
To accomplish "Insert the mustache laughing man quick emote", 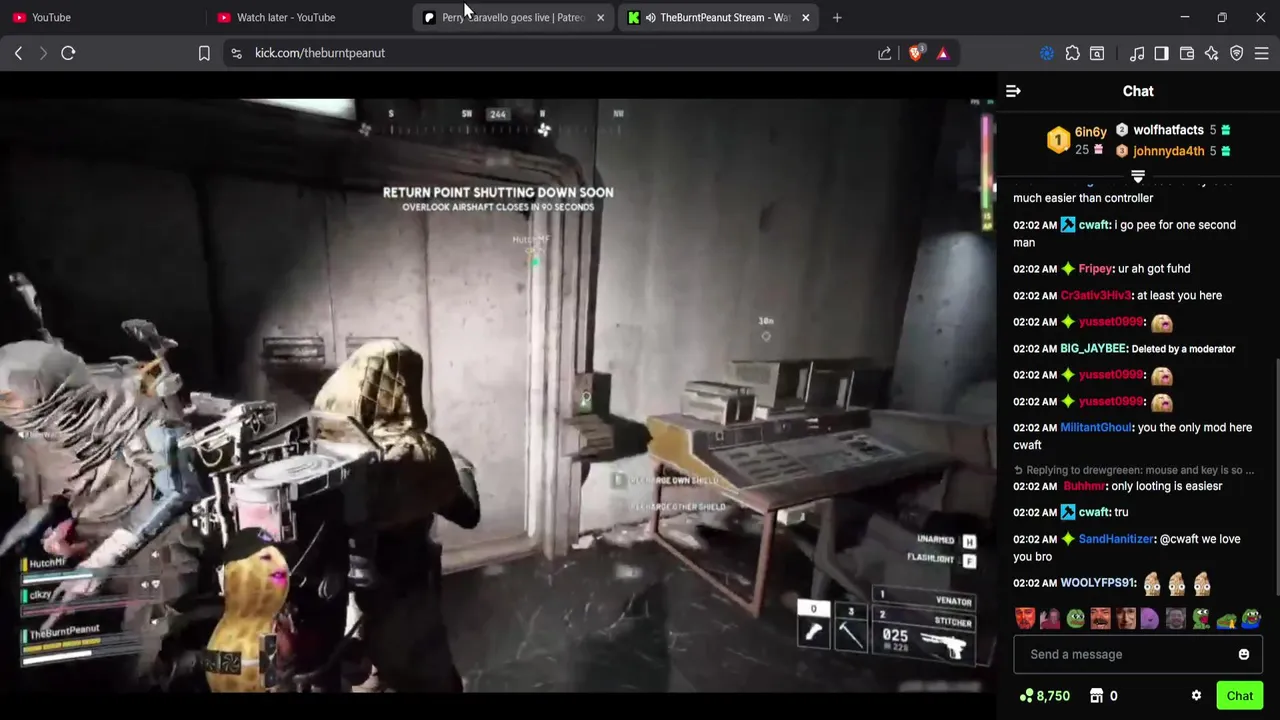I will pos(1101,619).
